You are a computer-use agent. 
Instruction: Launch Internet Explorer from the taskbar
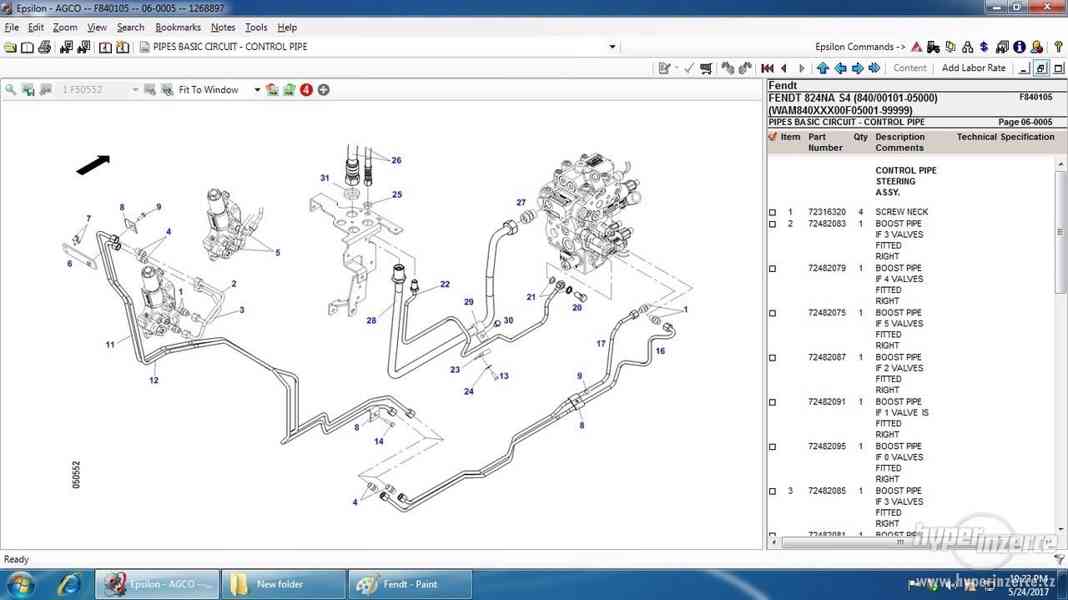click(69, 584)
